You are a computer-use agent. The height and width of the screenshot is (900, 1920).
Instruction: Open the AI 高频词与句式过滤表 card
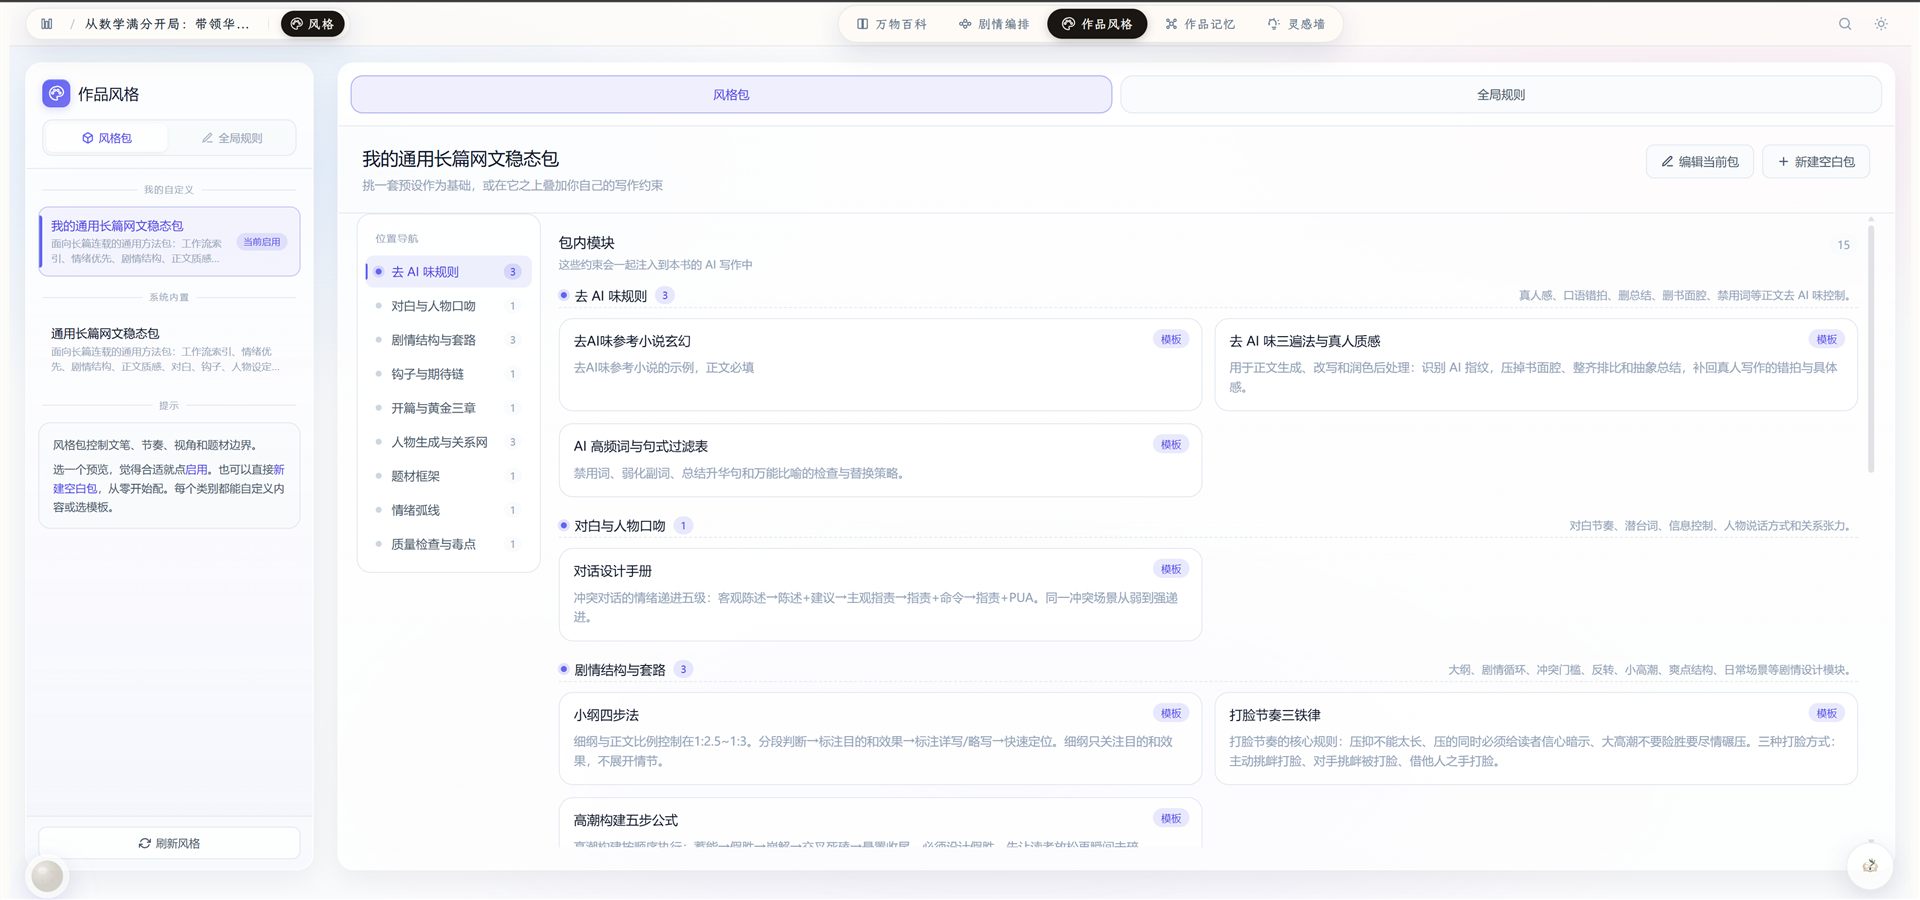point(880,460)
